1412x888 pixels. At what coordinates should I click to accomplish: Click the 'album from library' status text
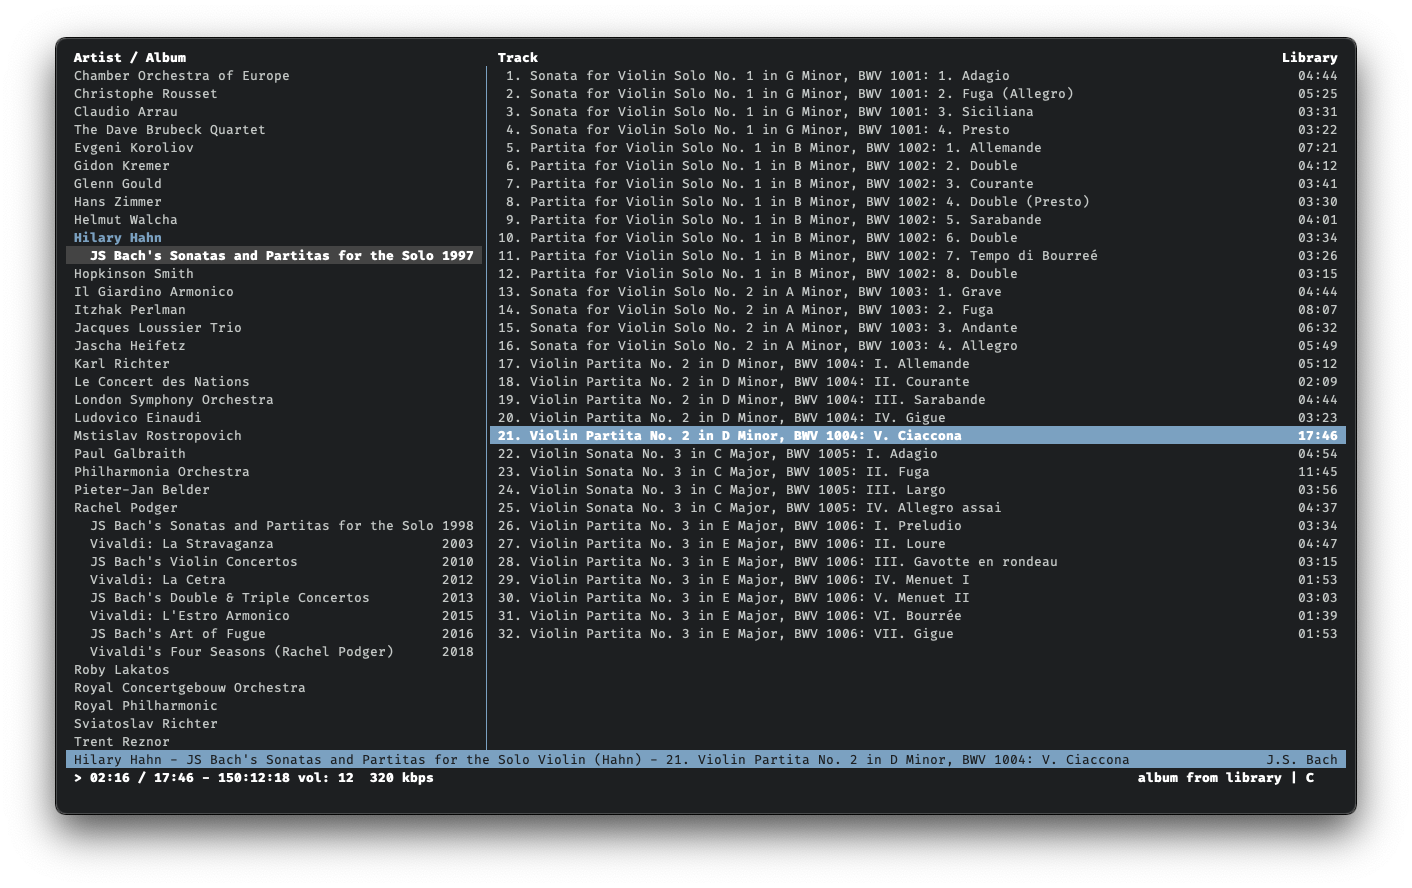[1209, 778]
